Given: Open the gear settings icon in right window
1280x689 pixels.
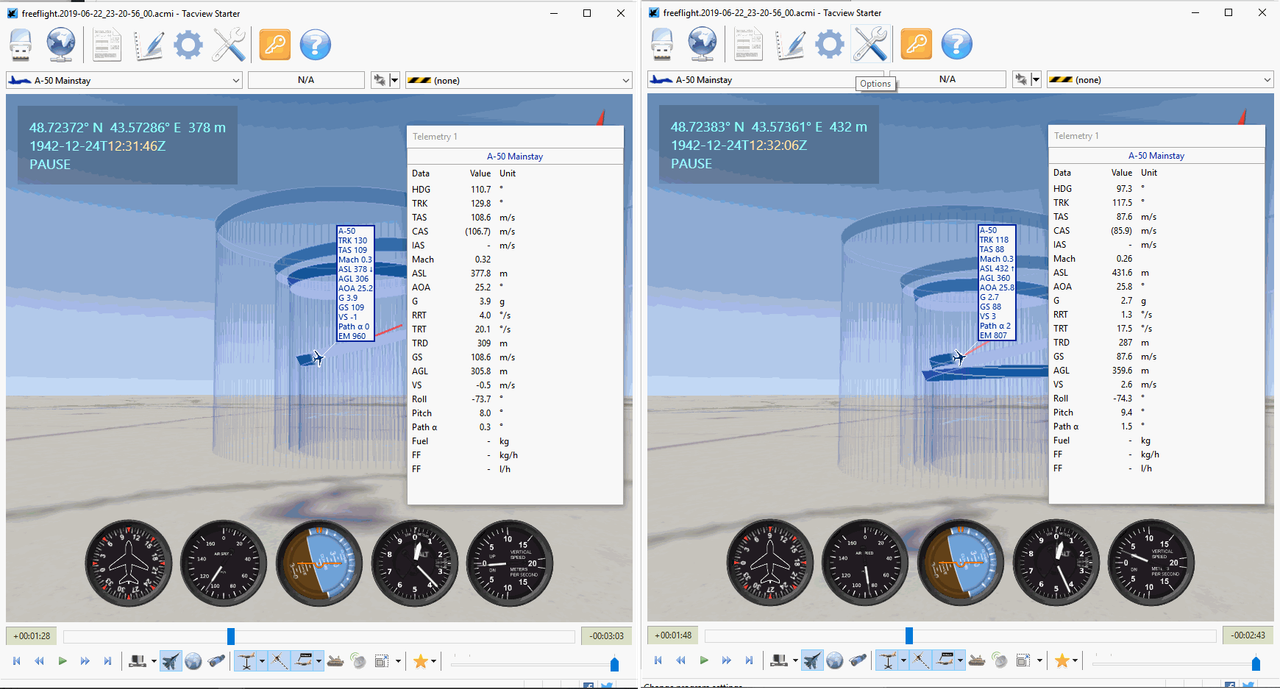Looking at the screenshot, I should pyautogui.click(x=830, y=44).
